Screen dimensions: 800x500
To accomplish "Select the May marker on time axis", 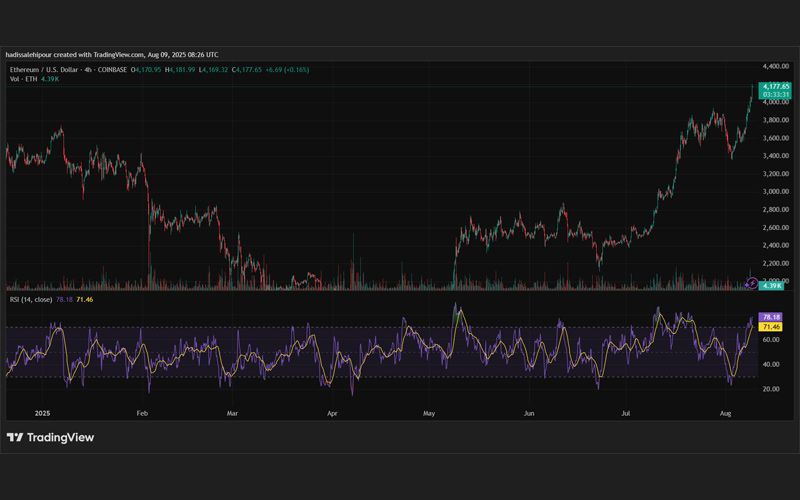I will [429, 413].
